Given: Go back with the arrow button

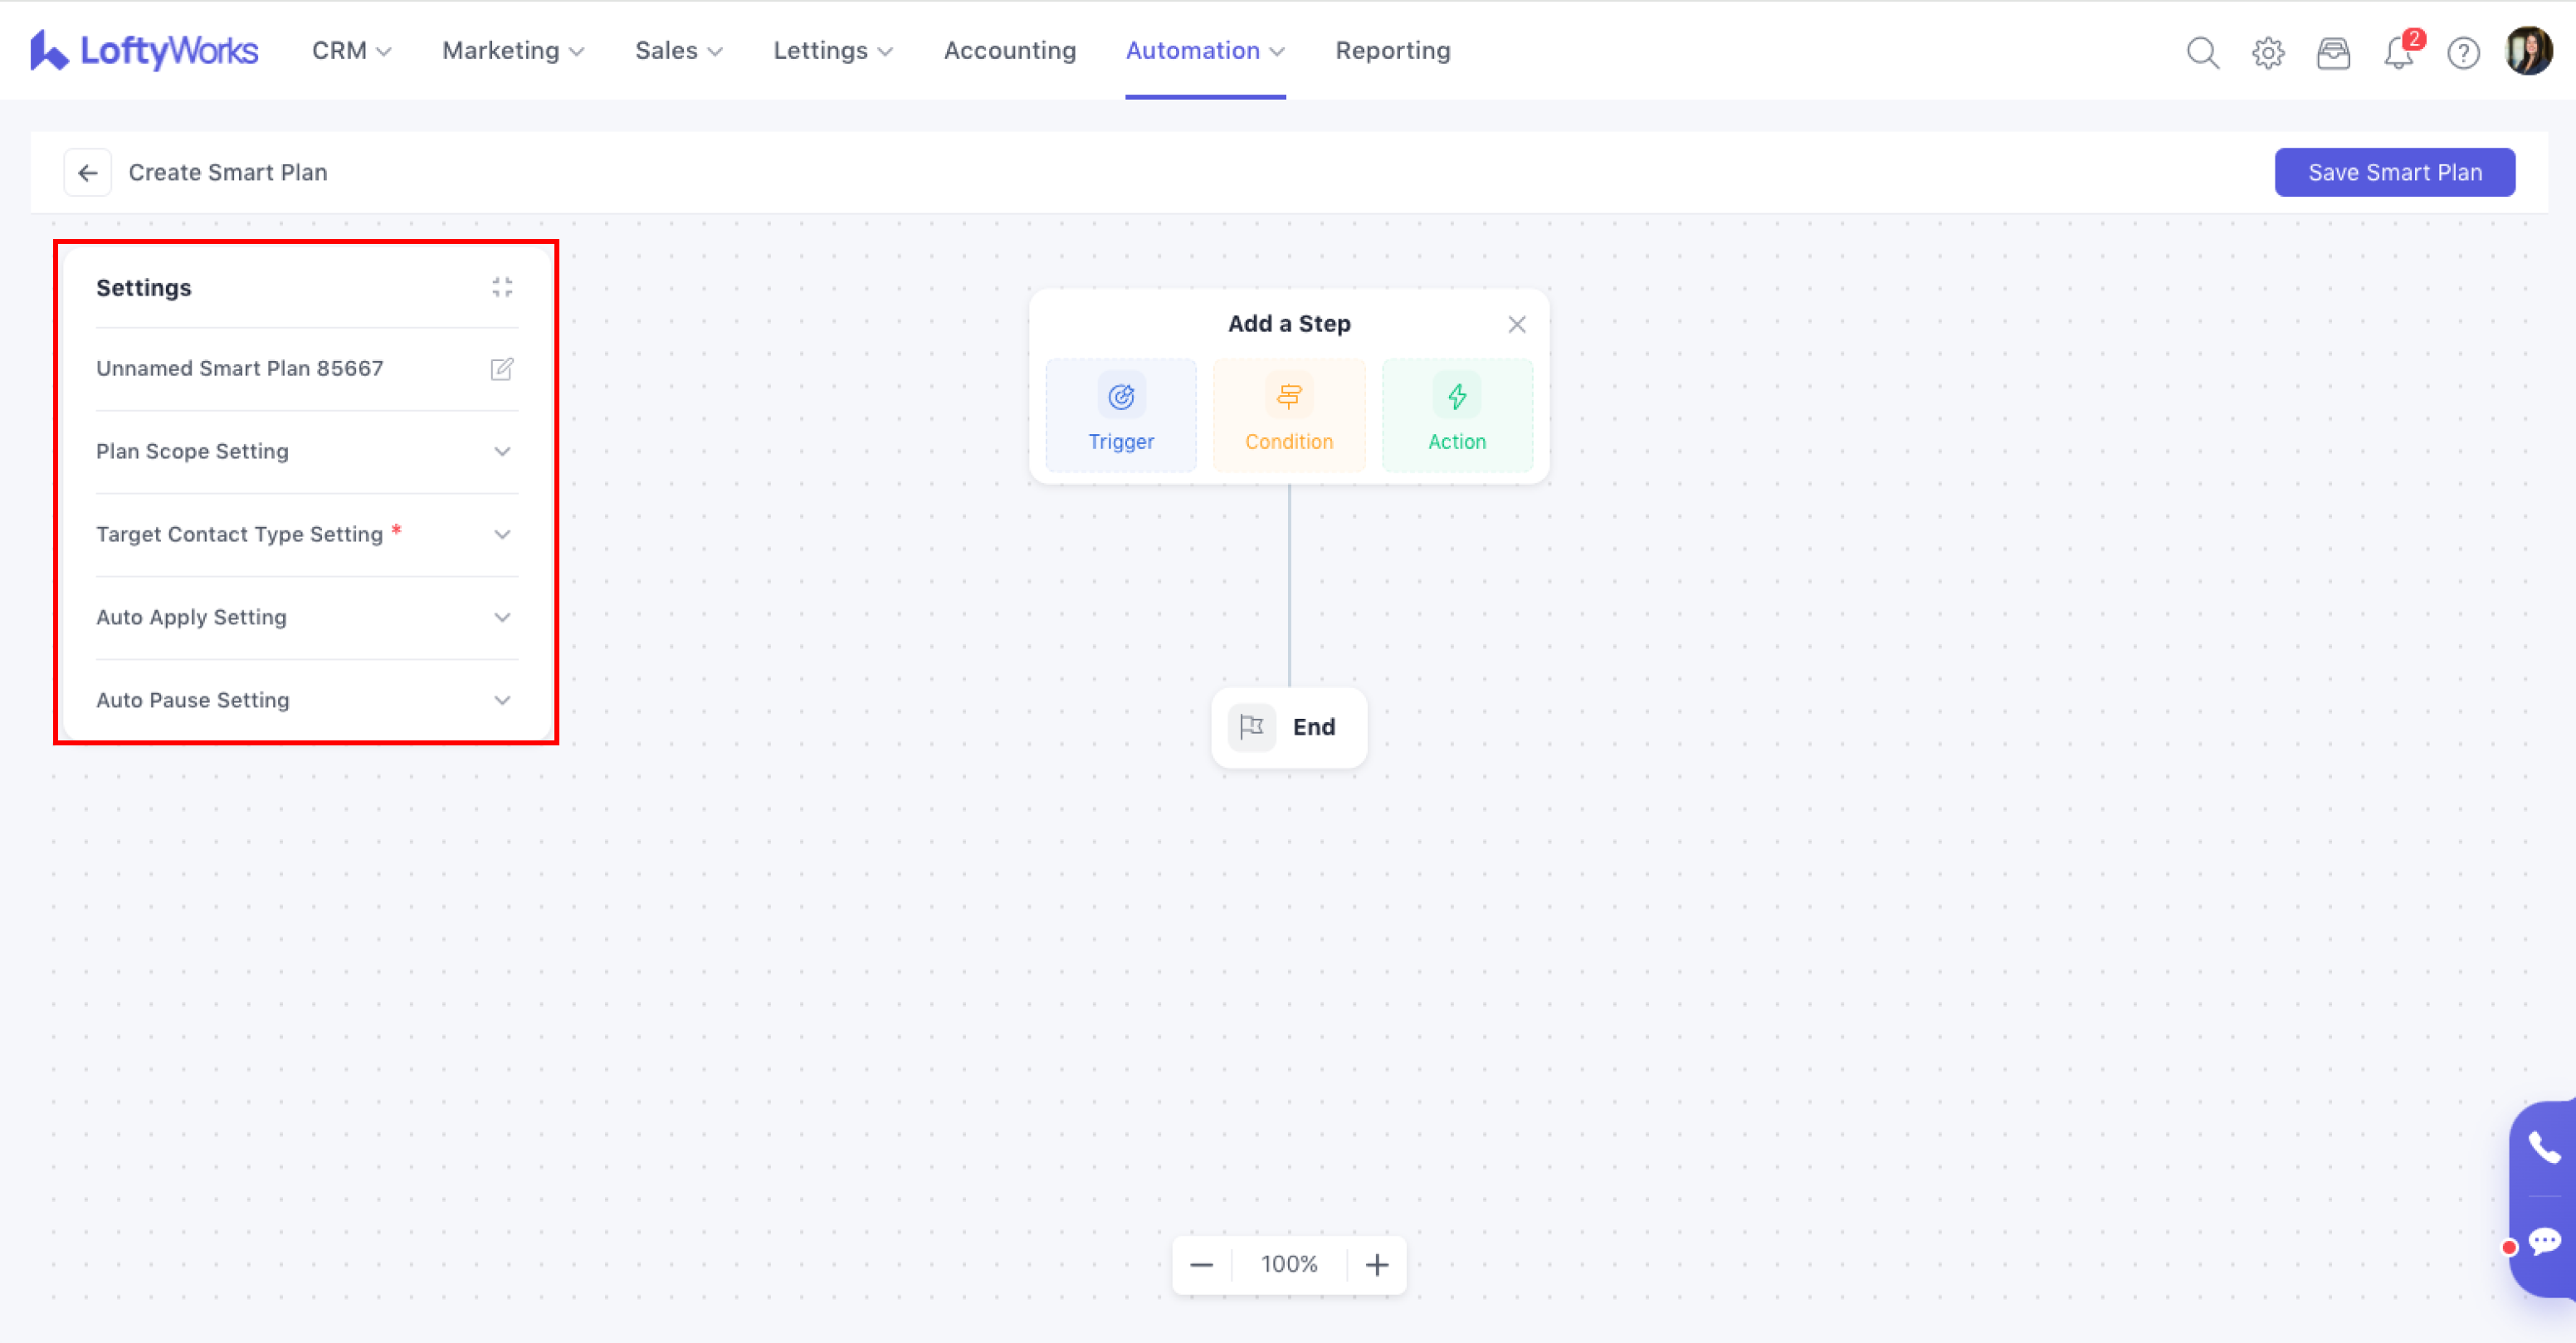Looking at the screenshot, I should [x=88, y=173].
